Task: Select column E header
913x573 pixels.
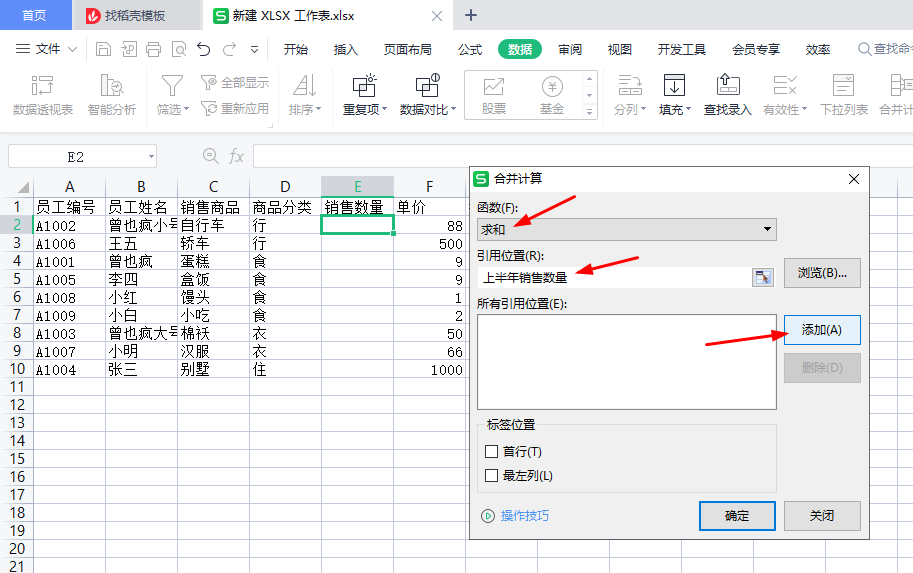Action: [x=358, y=186]
